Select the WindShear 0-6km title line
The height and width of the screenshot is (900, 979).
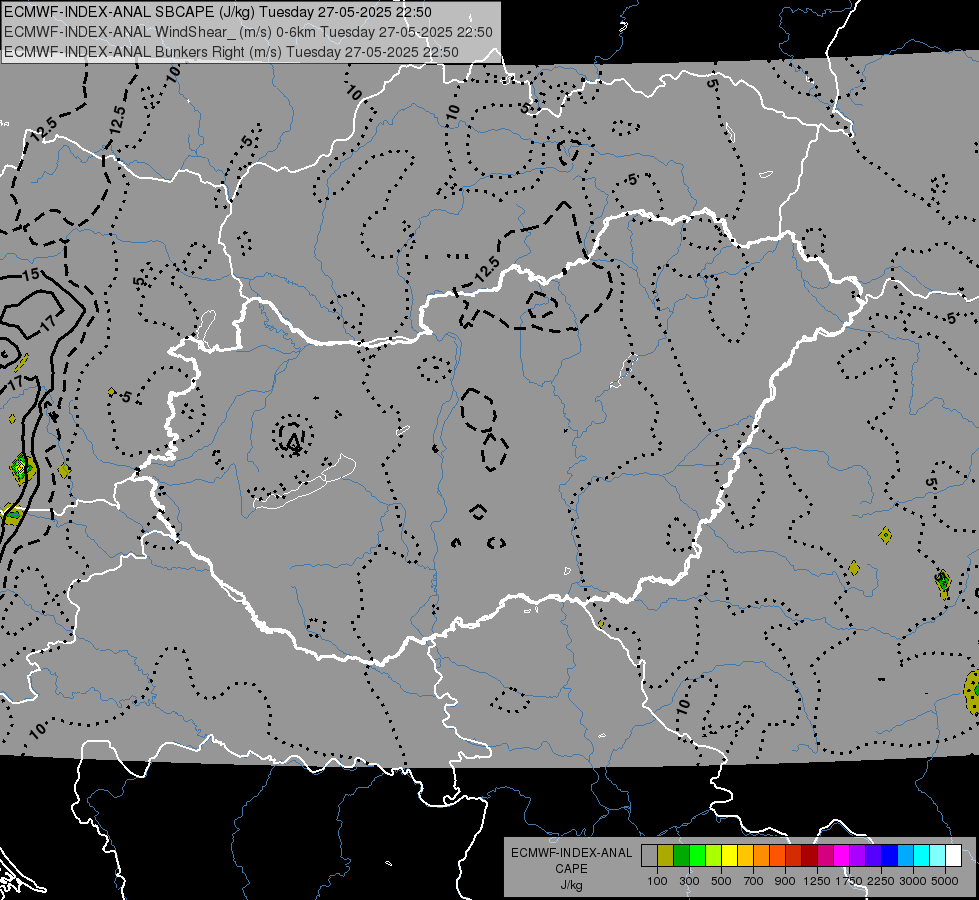coord(248,32)
